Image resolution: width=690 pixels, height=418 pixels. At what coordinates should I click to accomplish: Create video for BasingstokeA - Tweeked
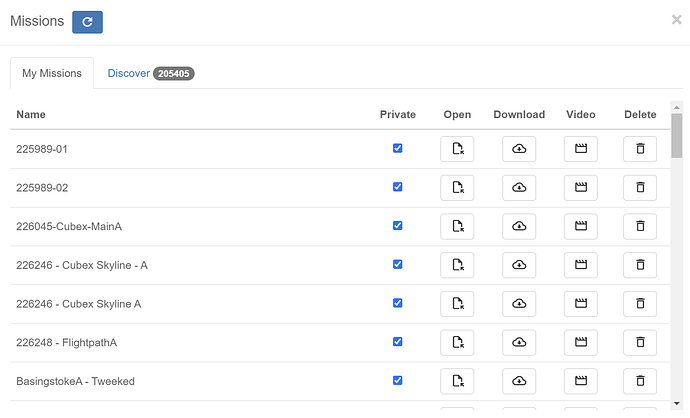(x=581, y=381)
